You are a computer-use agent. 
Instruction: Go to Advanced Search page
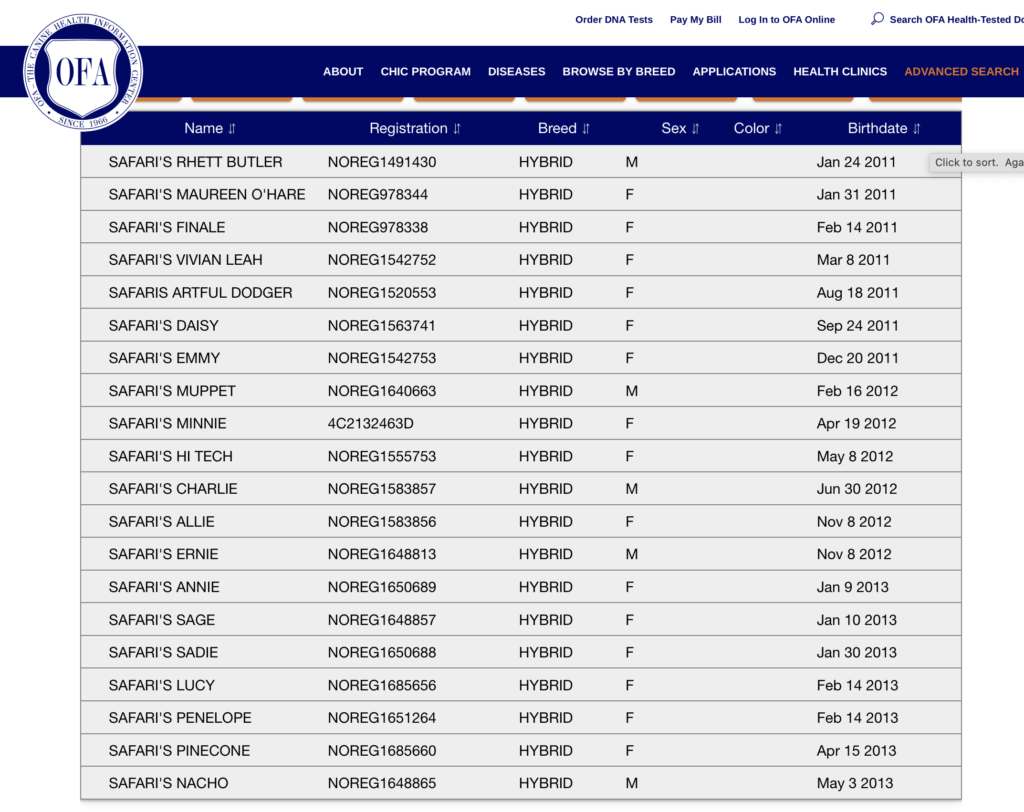(961, 72)
